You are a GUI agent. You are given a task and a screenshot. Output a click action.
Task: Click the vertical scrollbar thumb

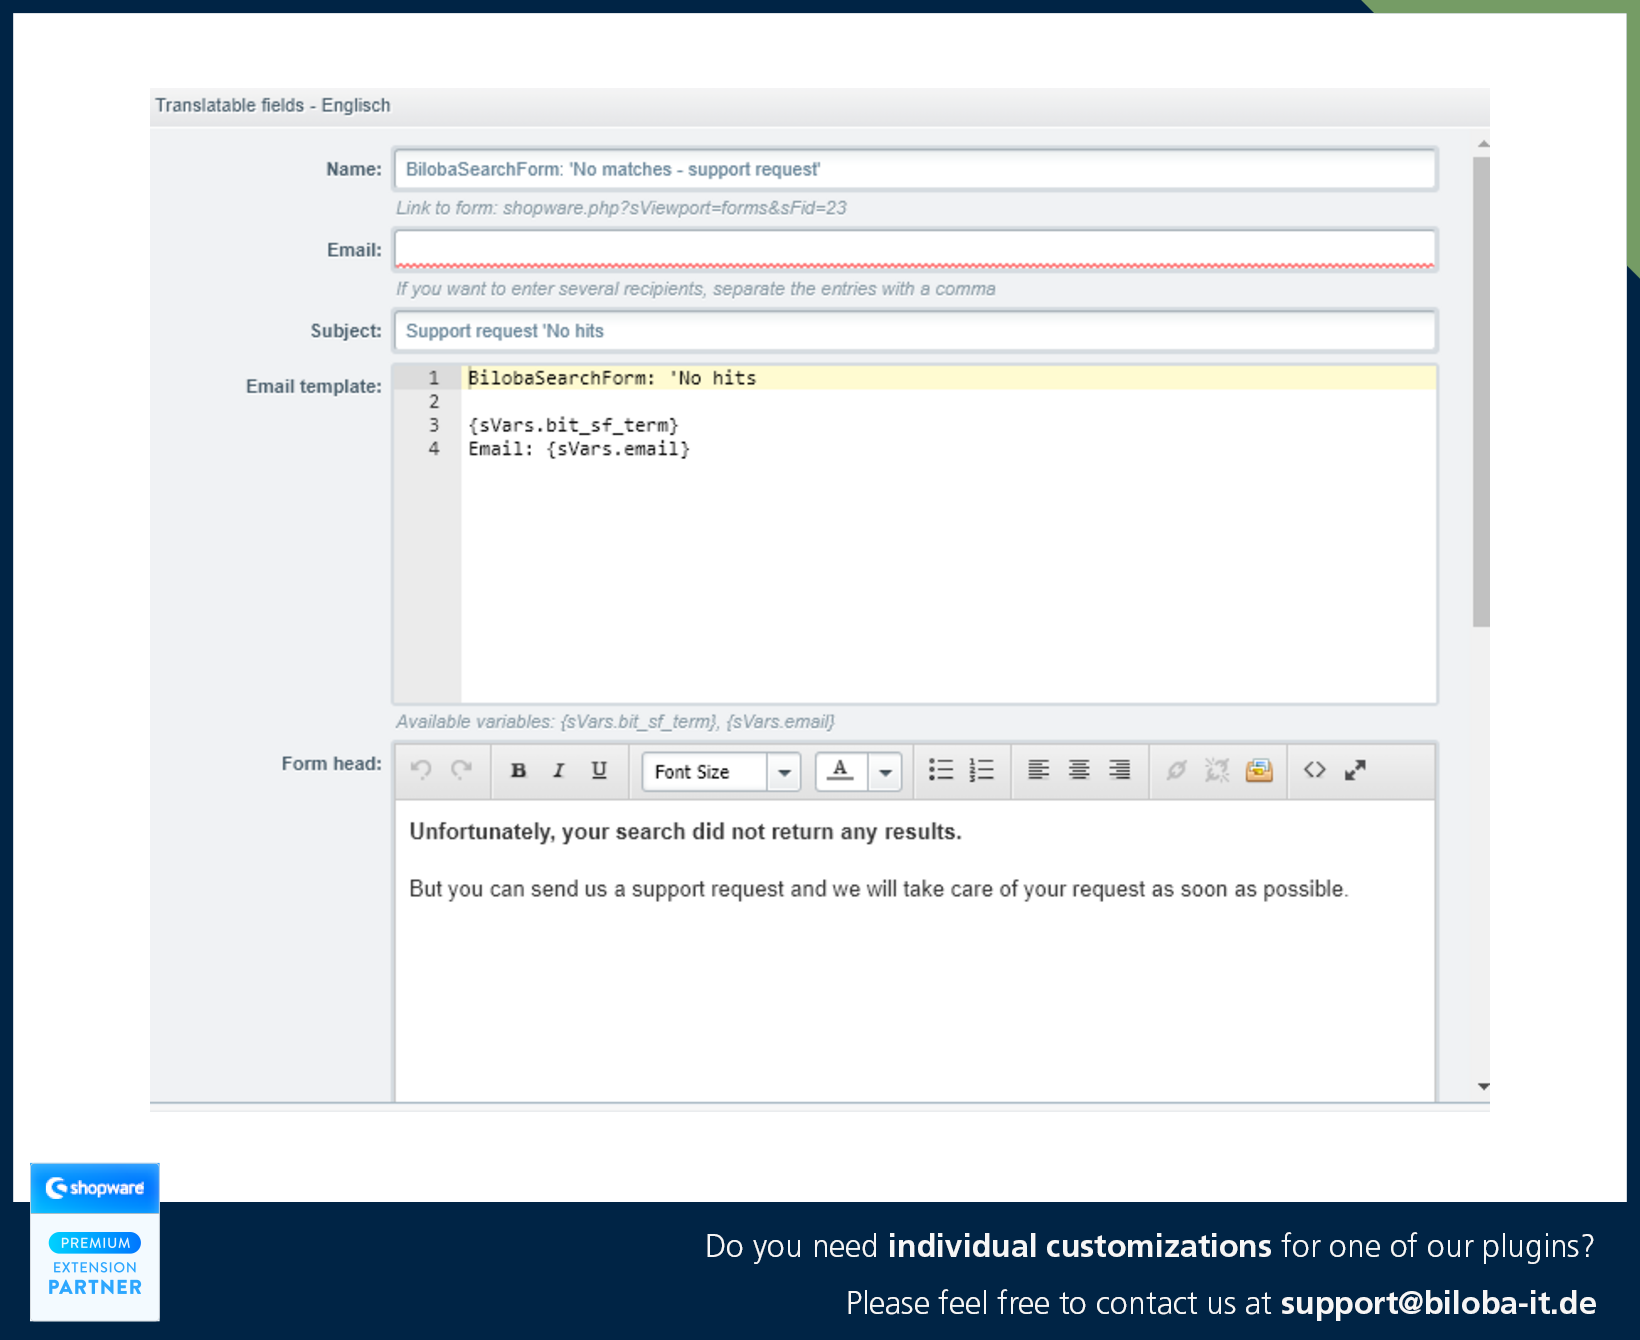[x=1482, y=392]
